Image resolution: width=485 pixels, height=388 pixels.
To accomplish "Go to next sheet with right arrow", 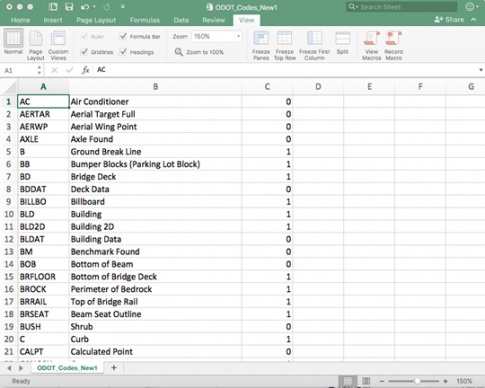I will click(21, 368).
